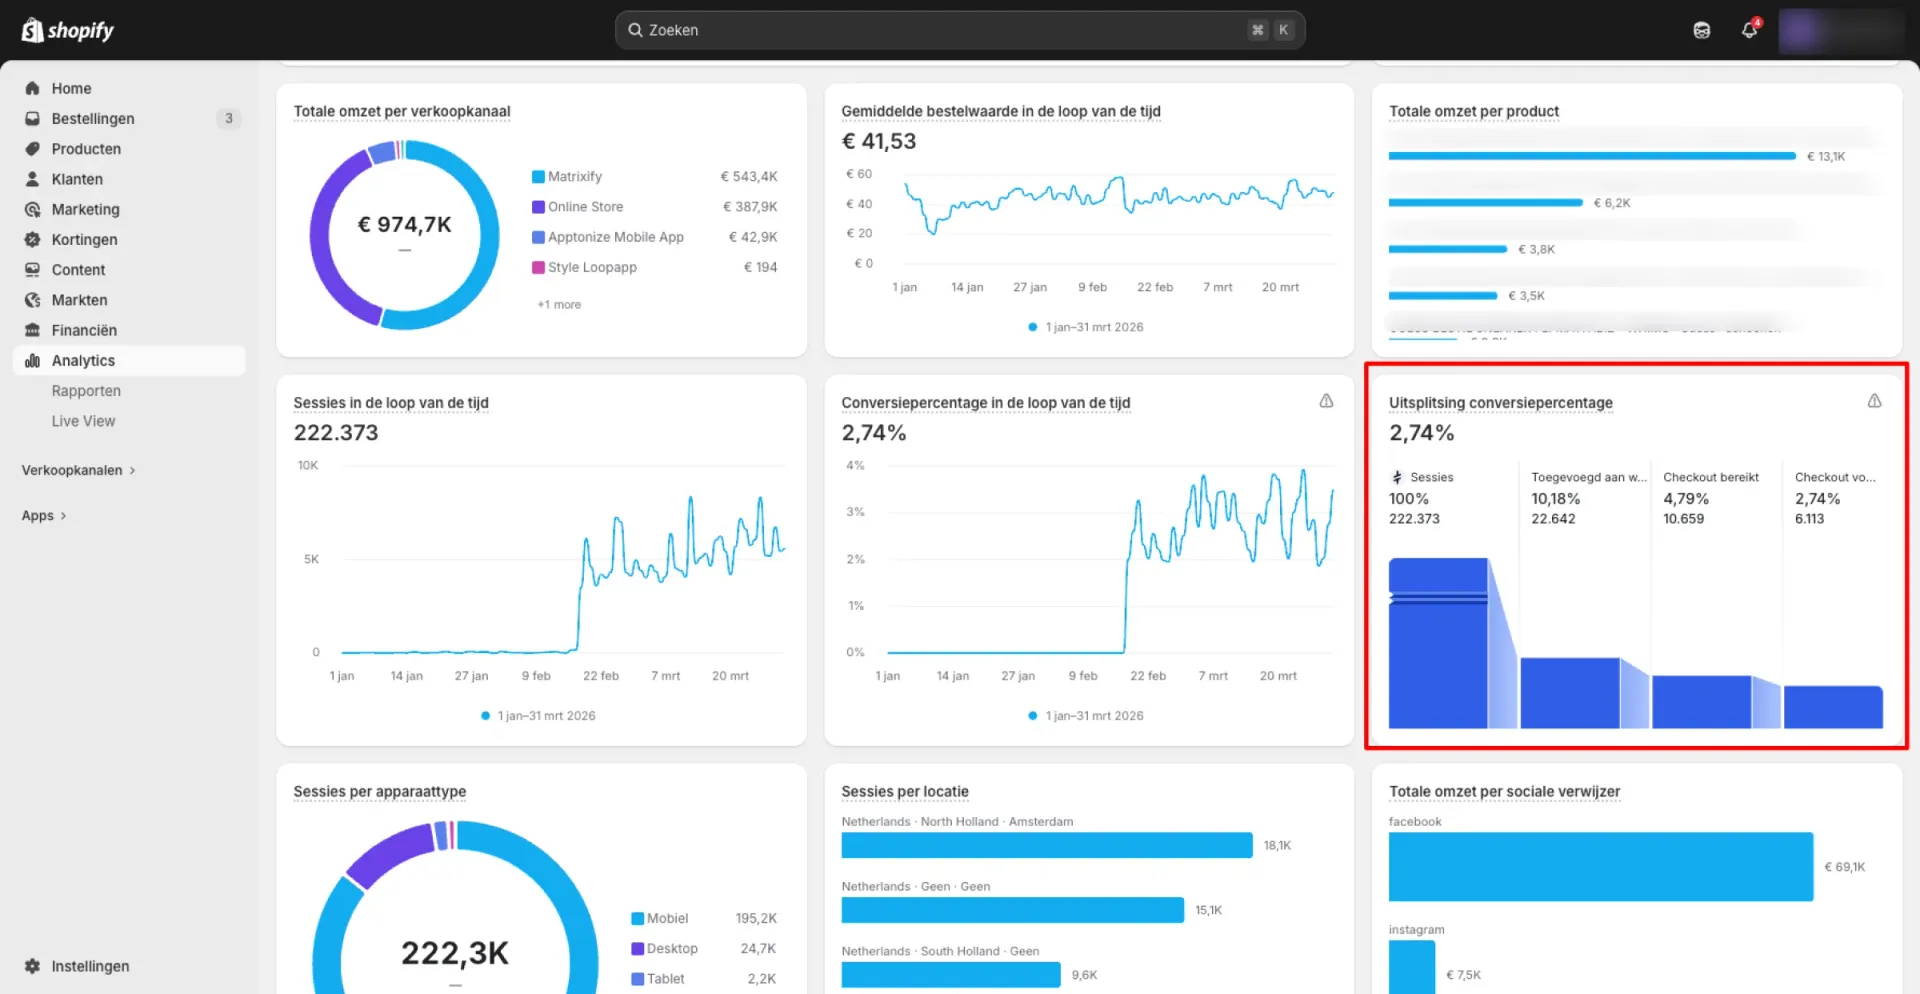Open Home in the sidebar
The height and width of the screenshot is (994, 1920).
[x=129, y=88]
